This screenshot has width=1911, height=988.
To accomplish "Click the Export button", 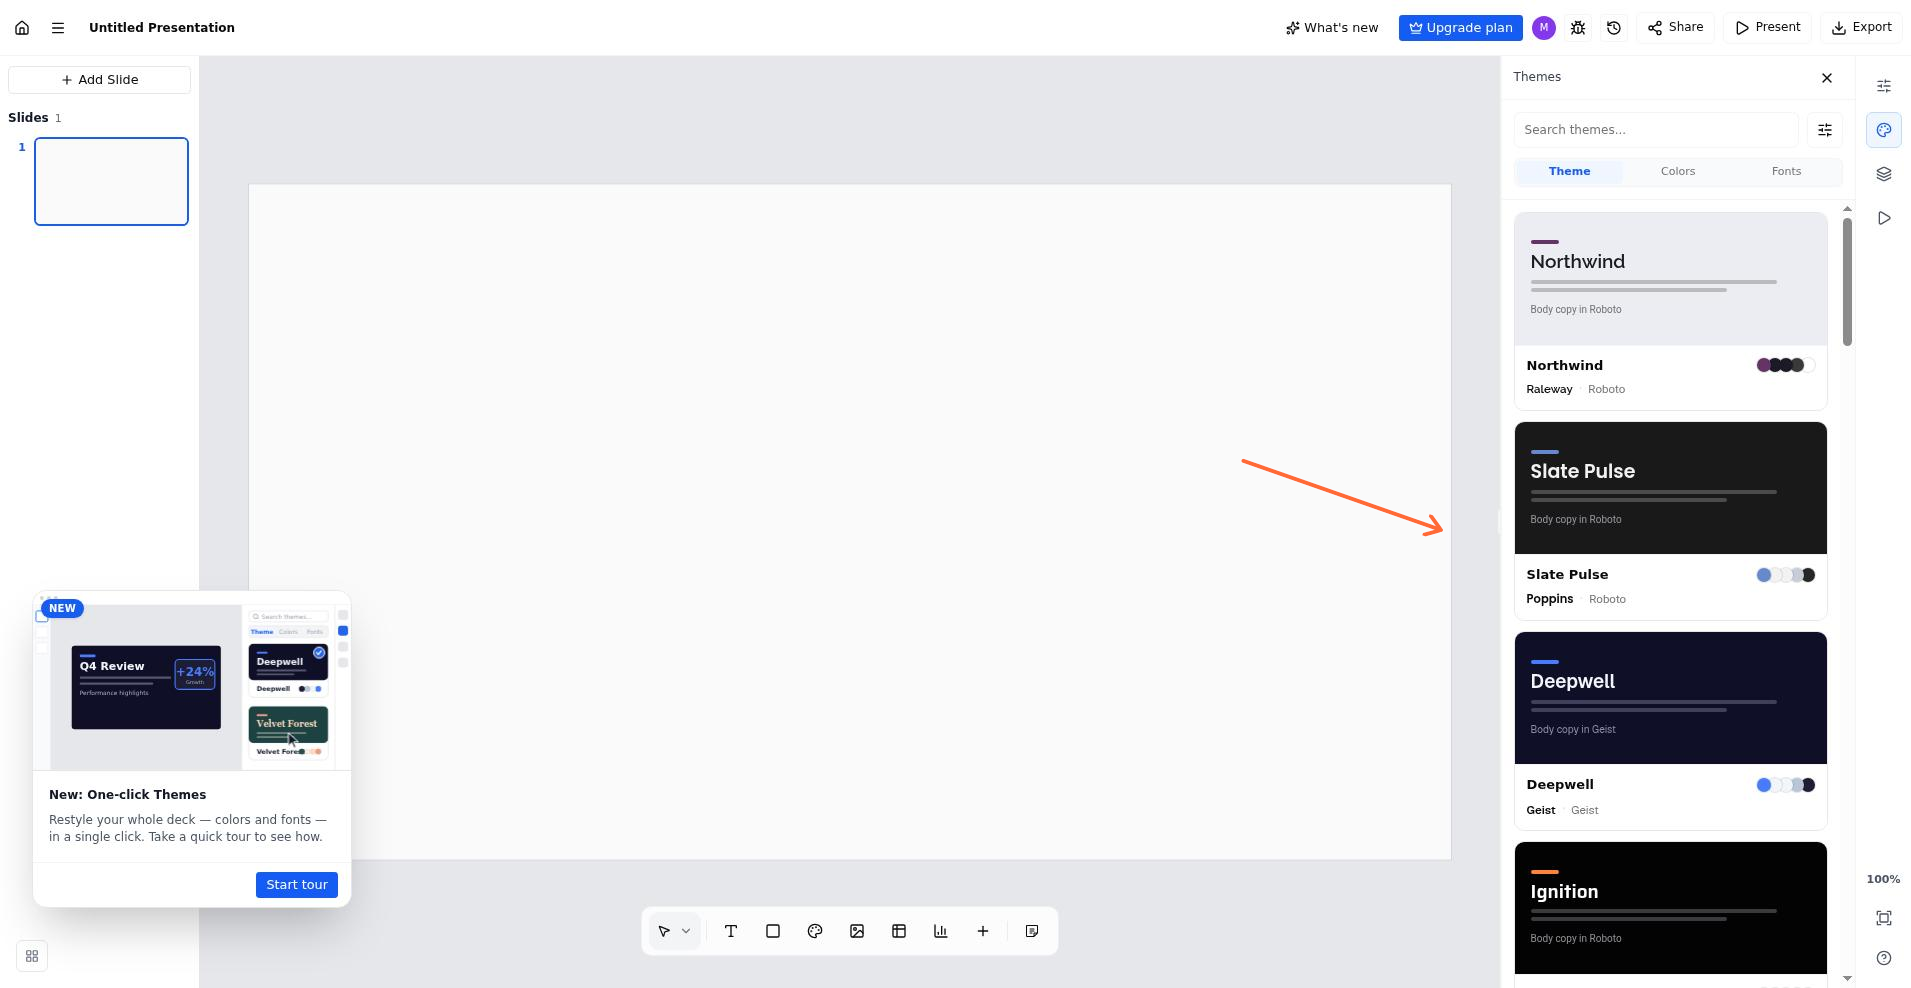I will tap(1862, 28).
